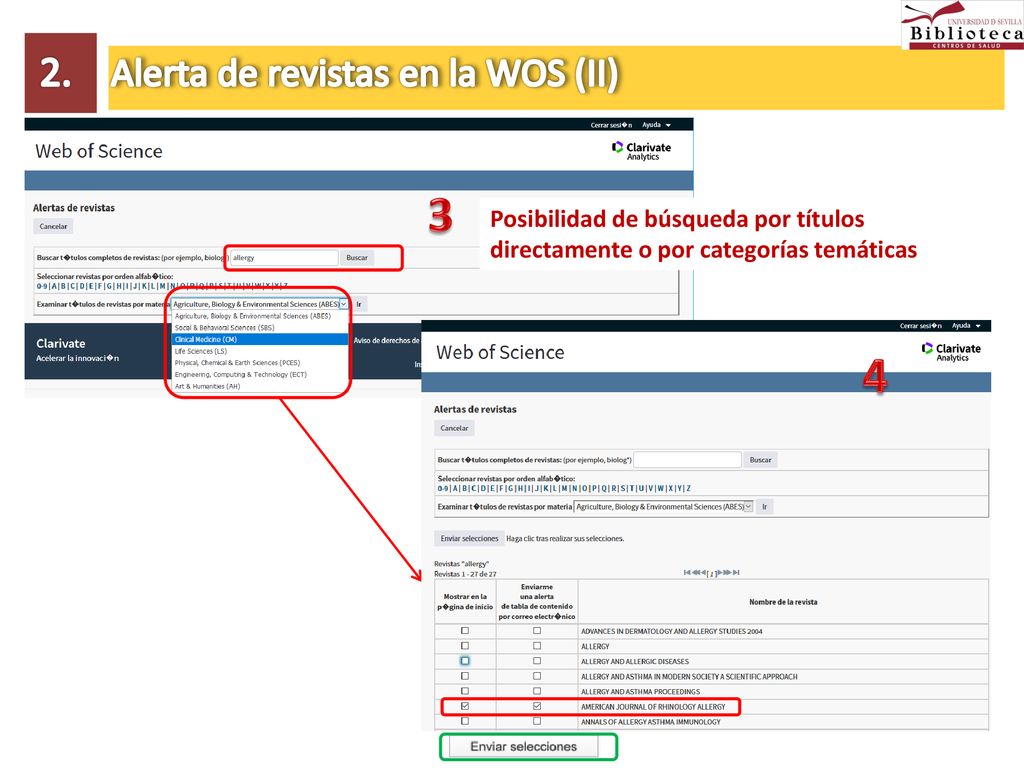Image resolution: width=1024 pixels, height=768 pixels.
Task: Expand the Ayuda menu in back window
Action: coord(656,125)
